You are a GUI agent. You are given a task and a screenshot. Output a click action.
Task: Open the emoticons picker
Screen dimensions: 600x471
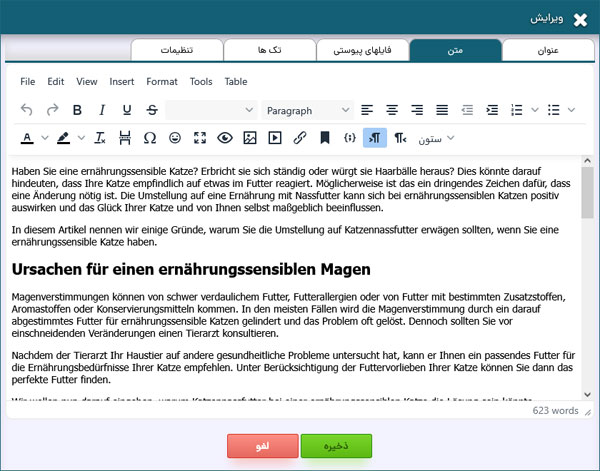point(175,138)
